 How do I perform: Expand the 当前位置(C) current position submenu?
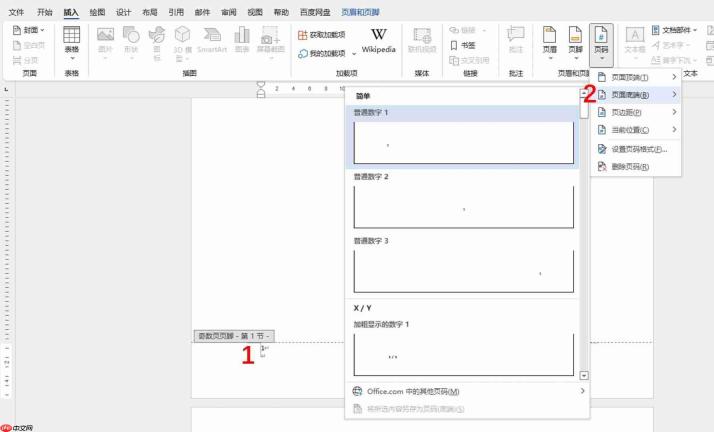pyautogui.click(x=636, y=130)
